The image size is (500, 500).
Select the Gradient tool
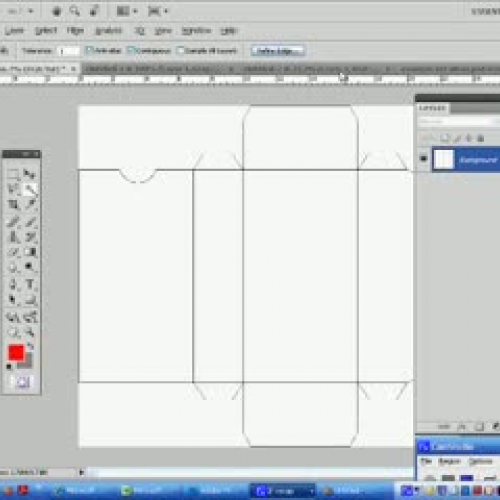(30, 252)
